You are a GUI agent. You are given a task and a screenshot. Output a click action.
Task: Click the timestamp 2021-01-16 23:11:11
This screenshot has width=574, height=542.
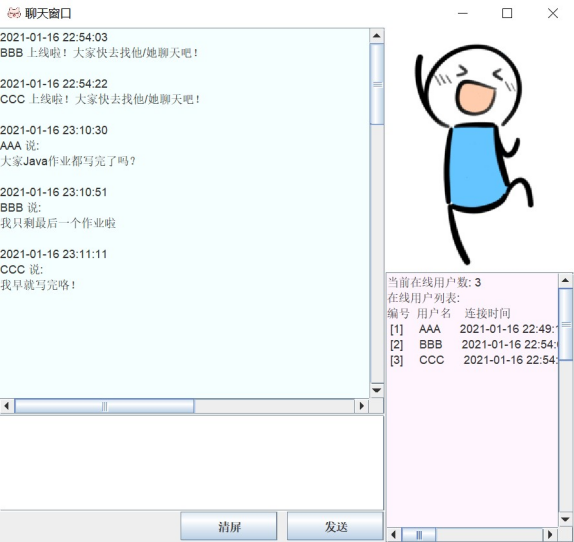(53, 254)
